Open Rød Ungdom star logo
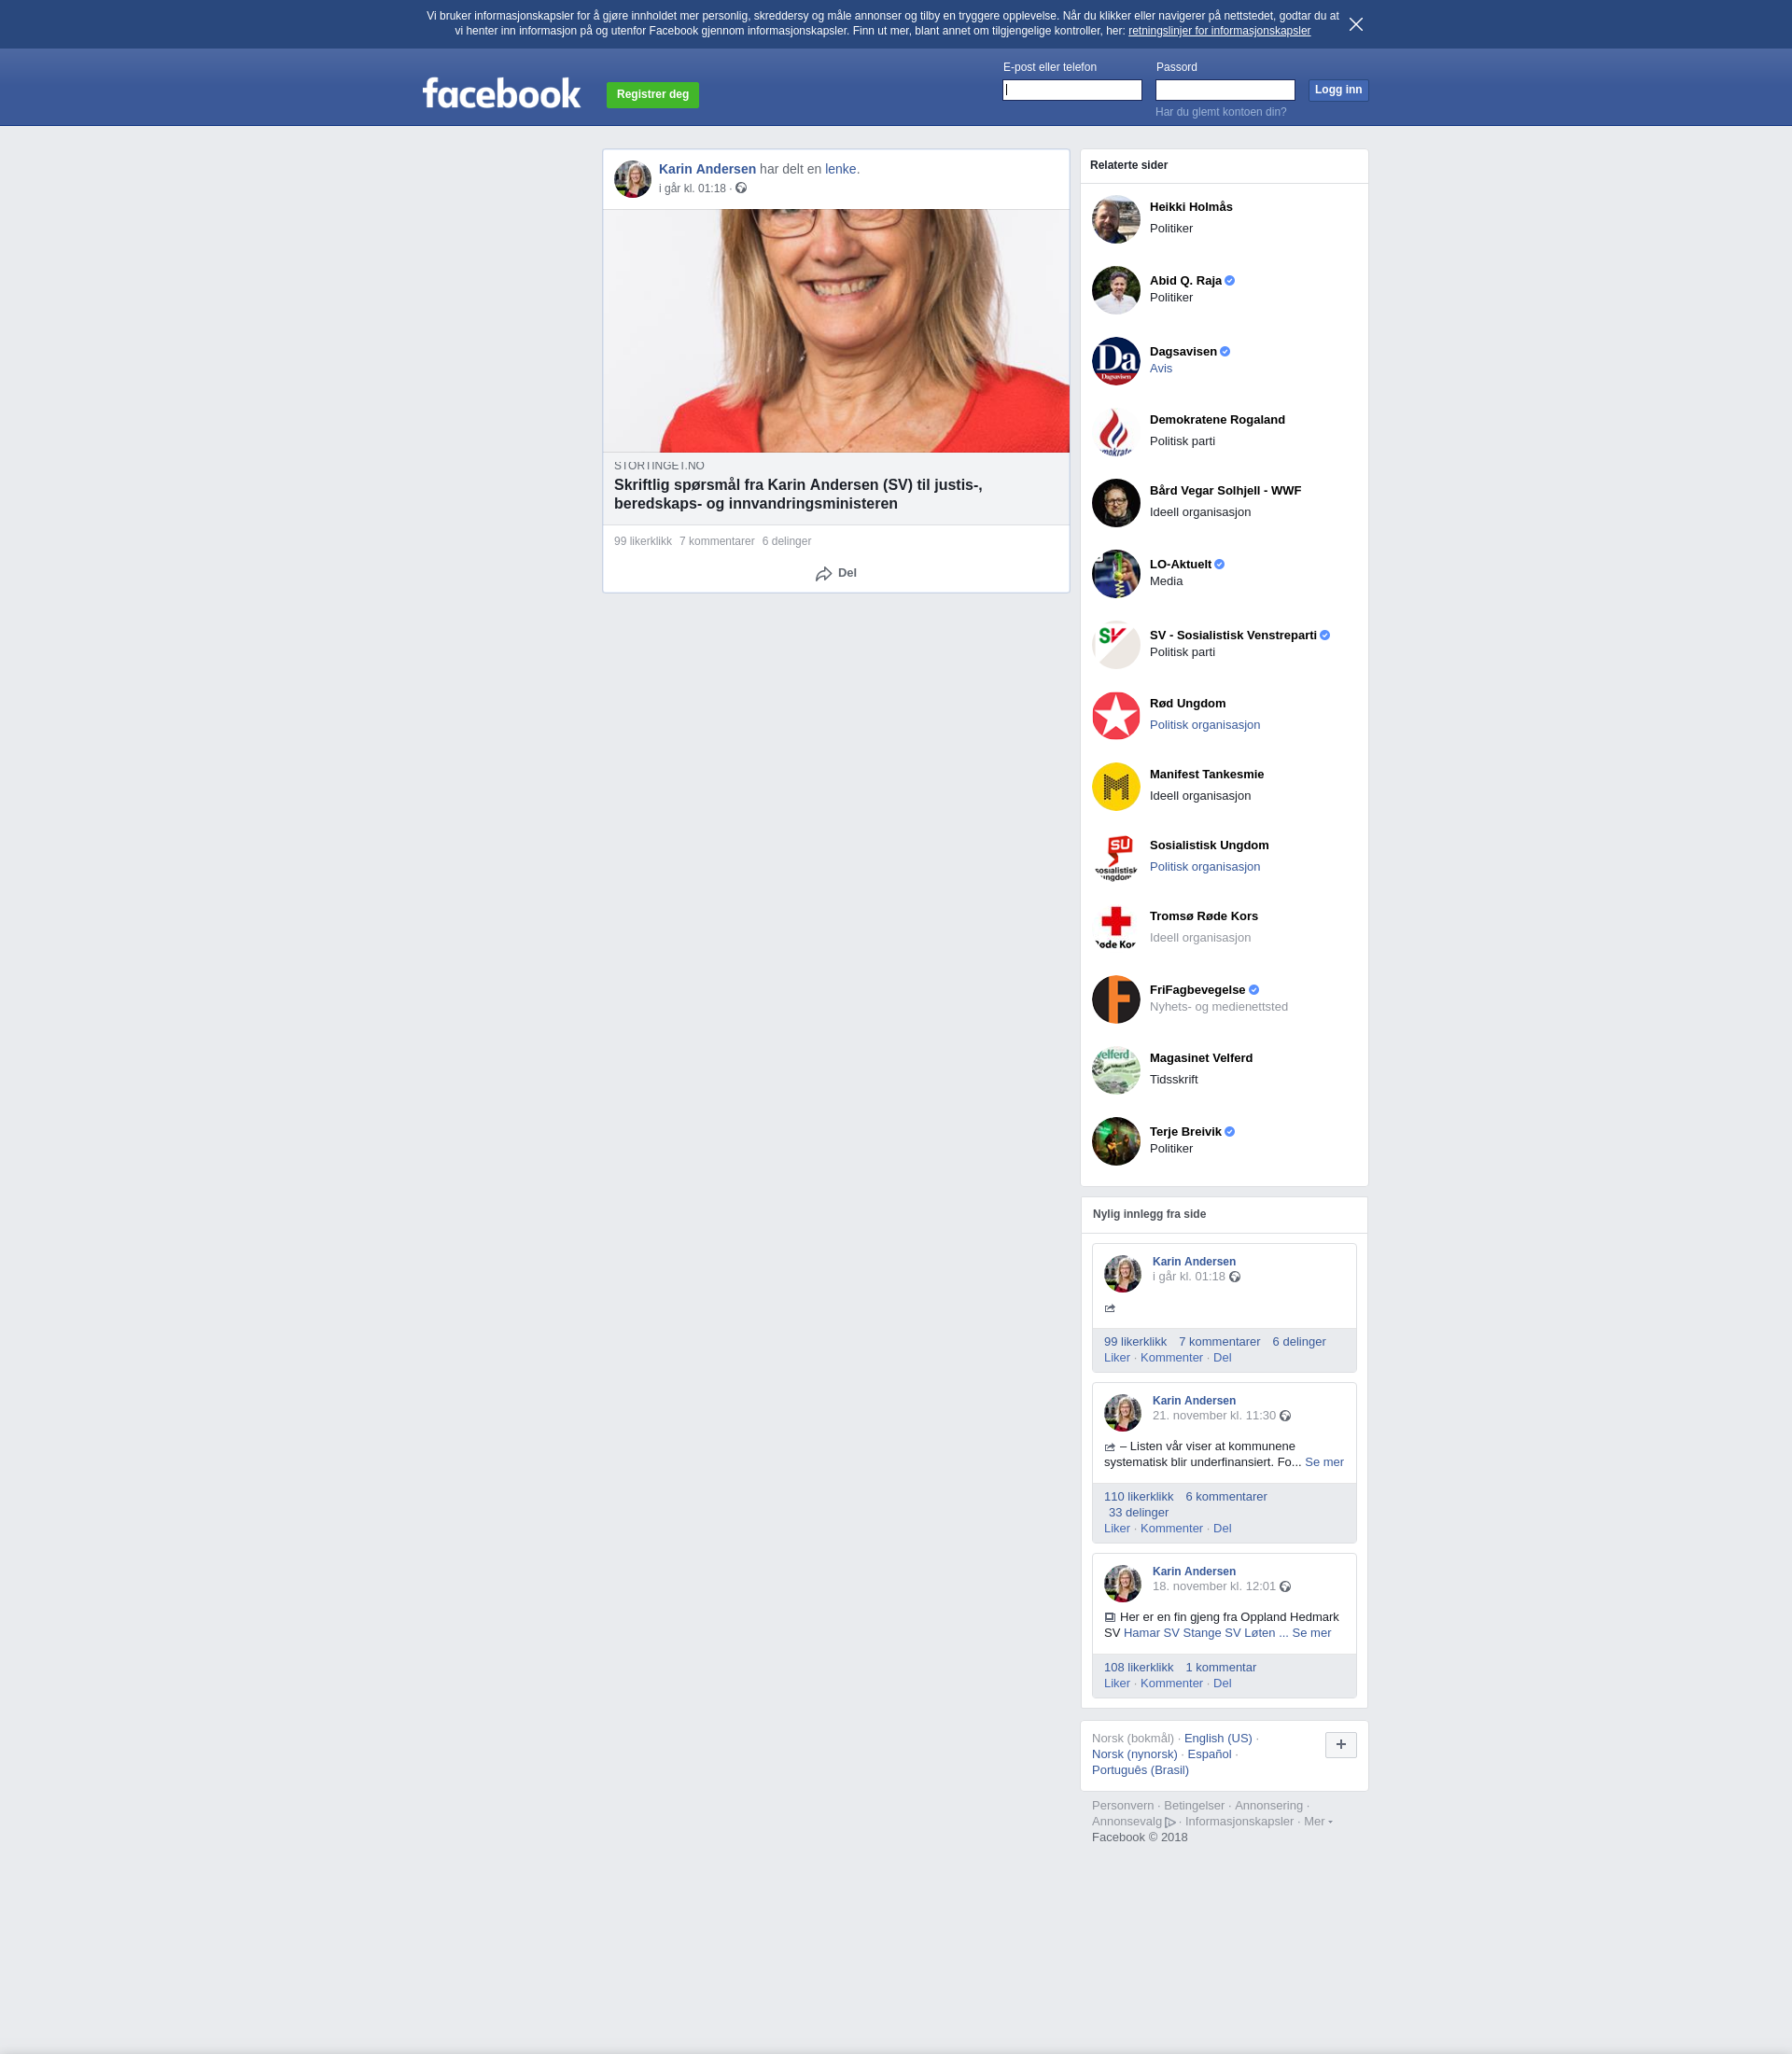Screen dimensions: 1792x2054 tap(1115, 716)
